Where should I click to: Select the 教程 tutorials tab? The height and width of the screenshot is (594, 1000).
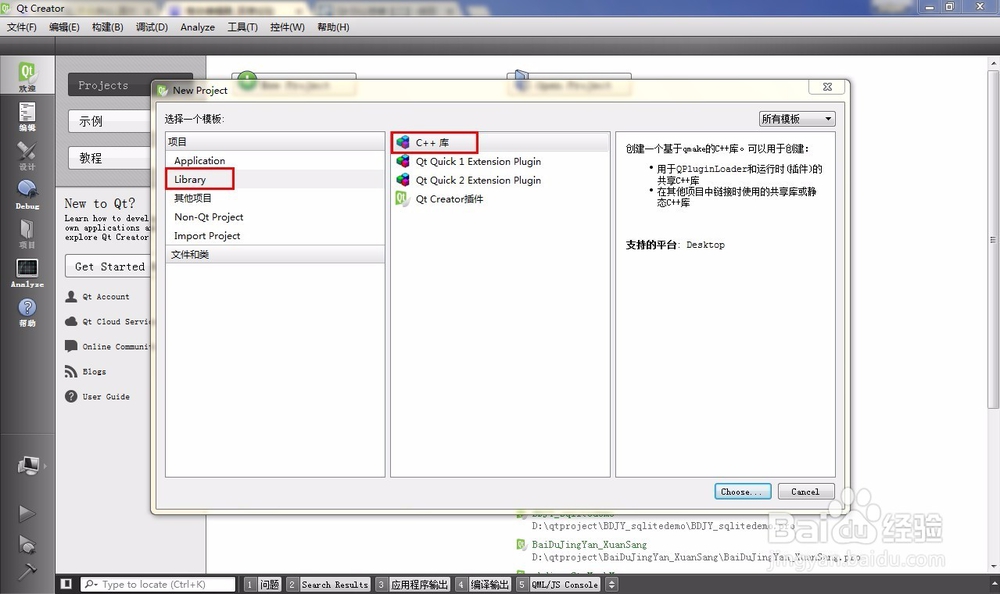[x=110, y=158]
